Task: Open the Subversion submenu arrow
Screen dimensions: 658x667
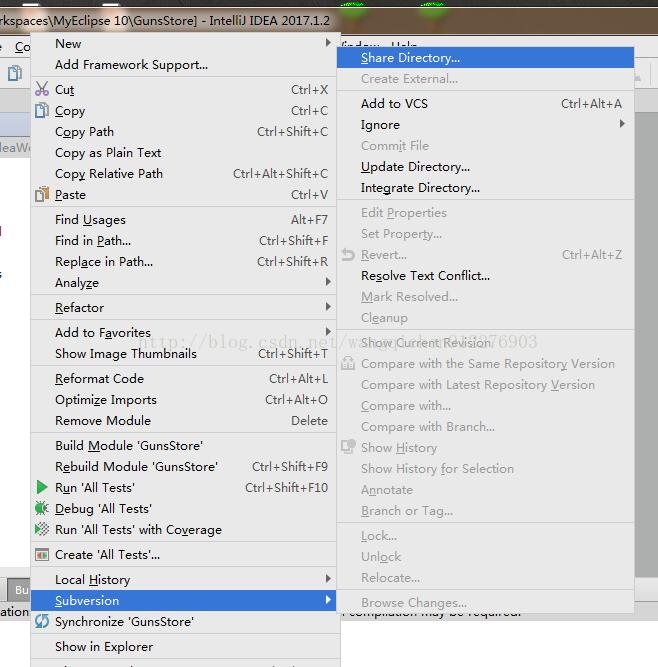Action: pos(328,600)
